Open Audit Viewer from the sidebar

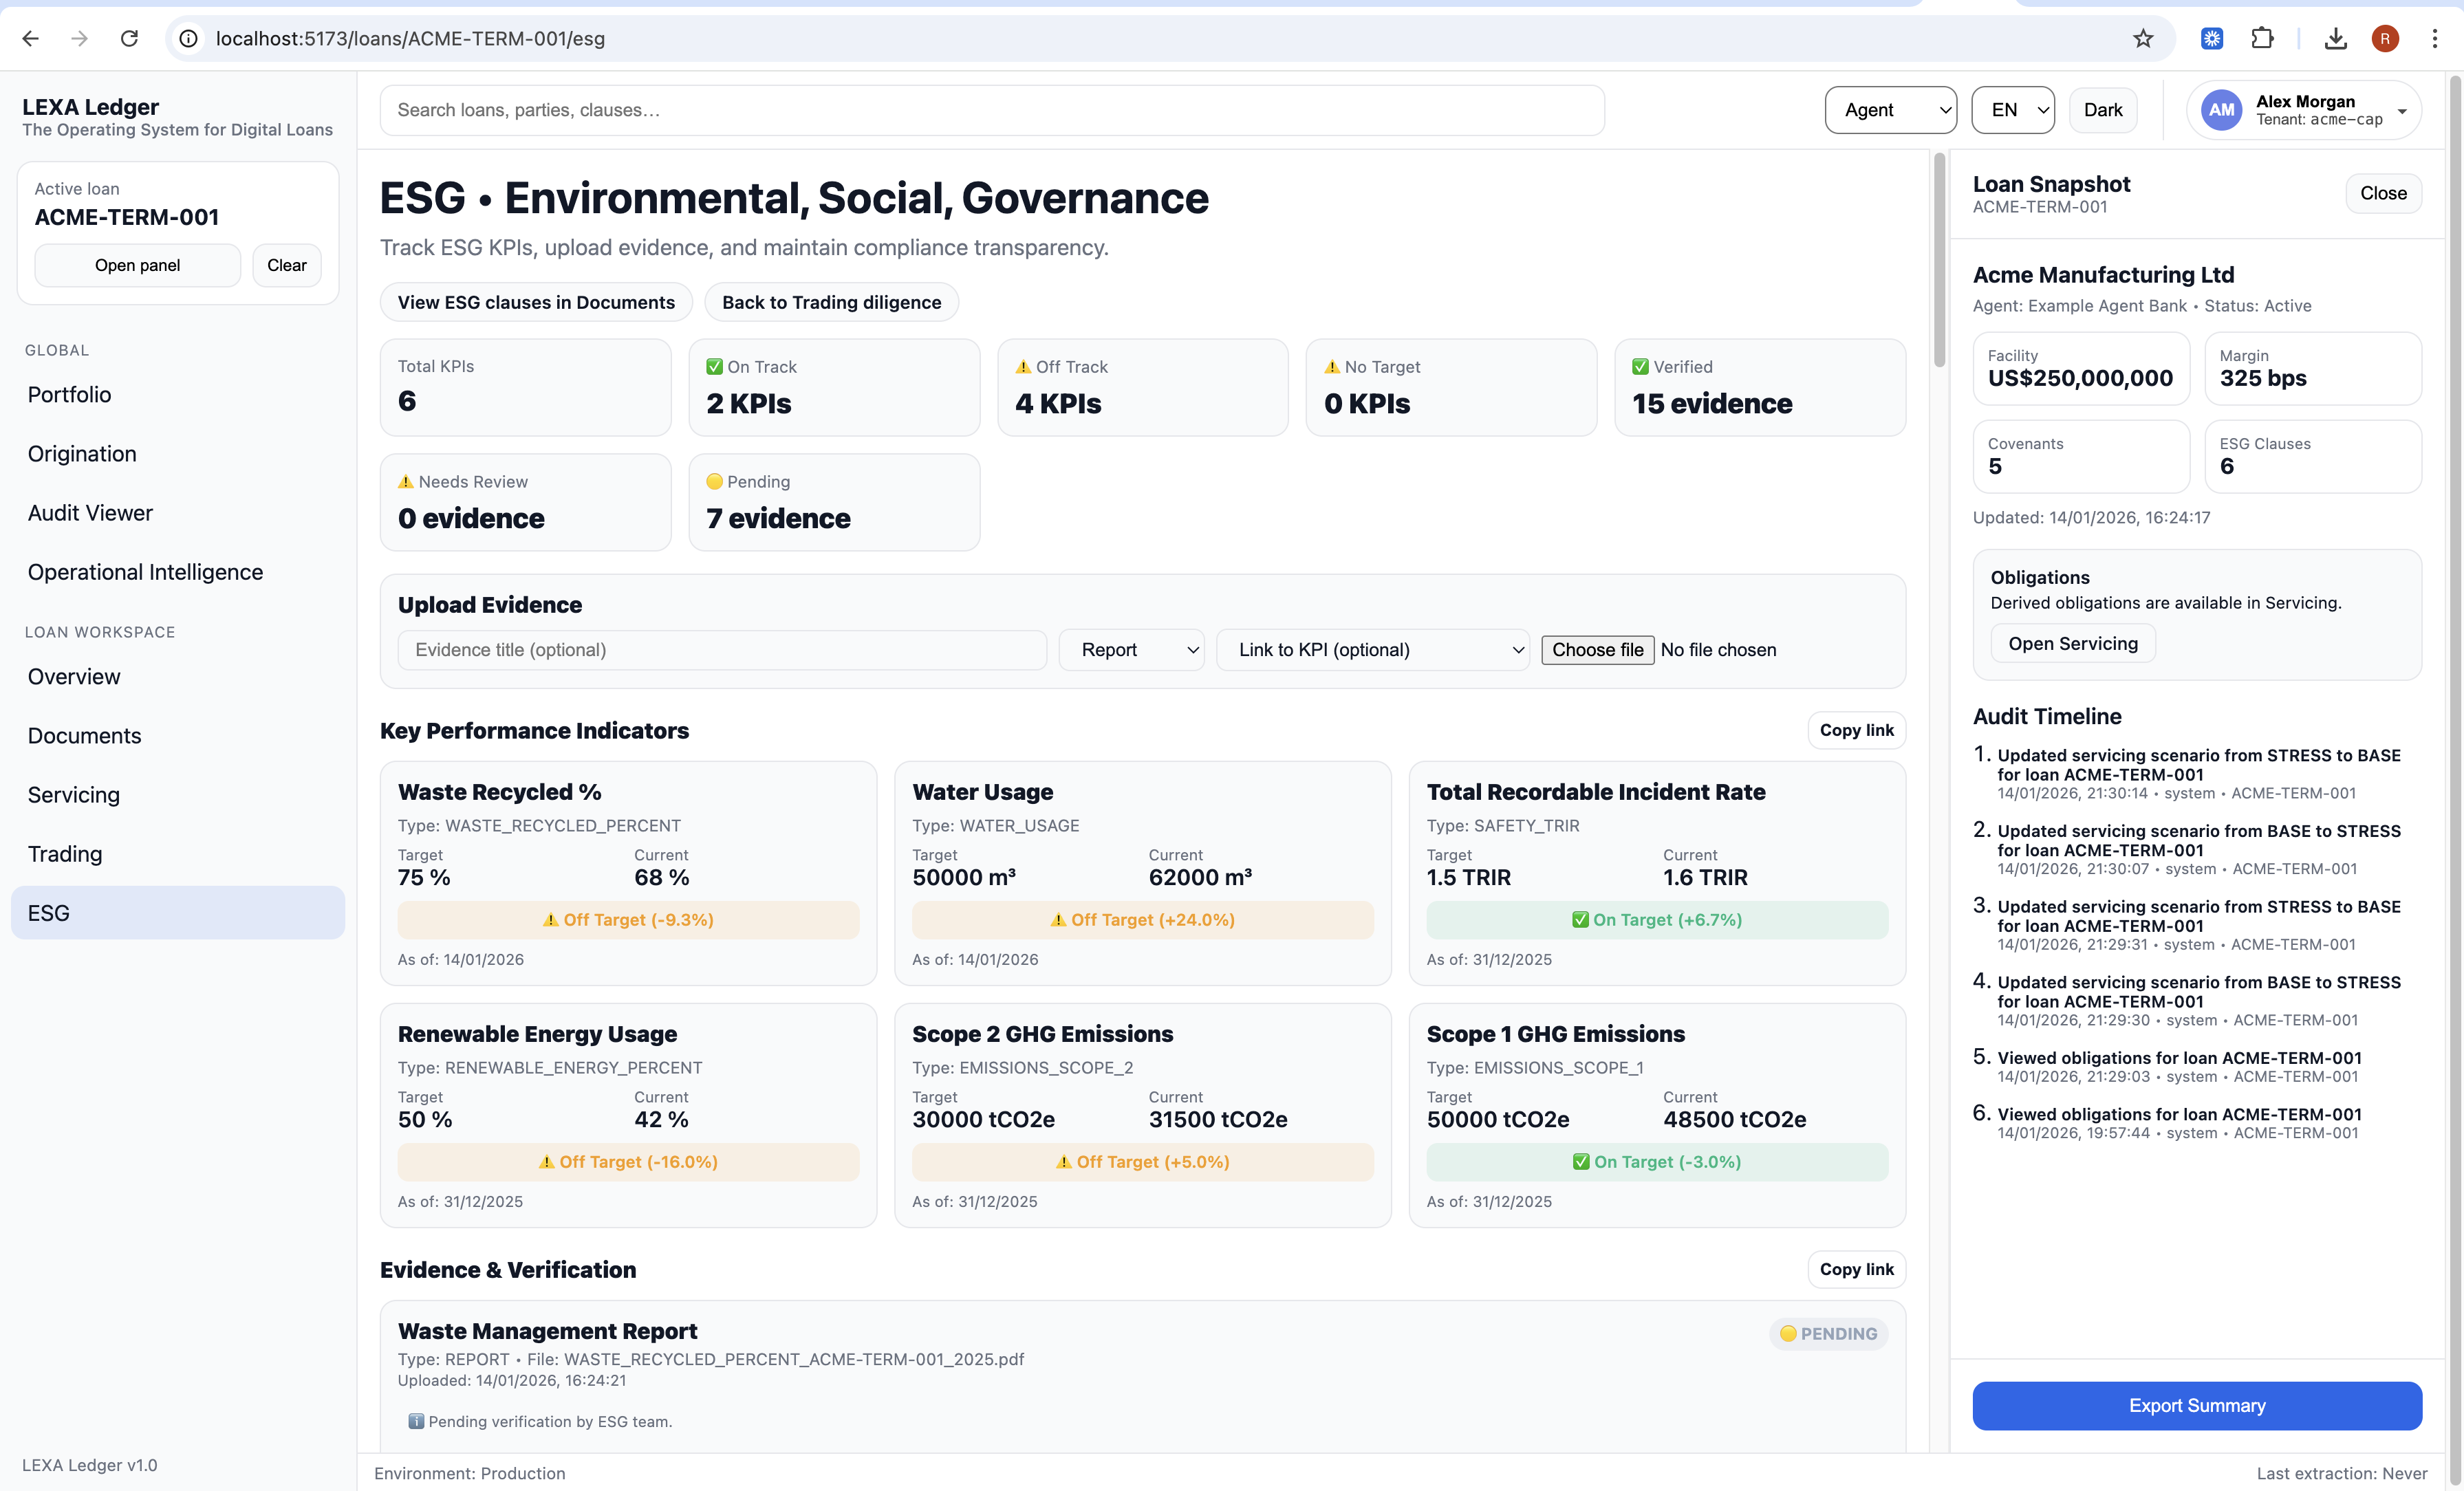tap(90, 513)
